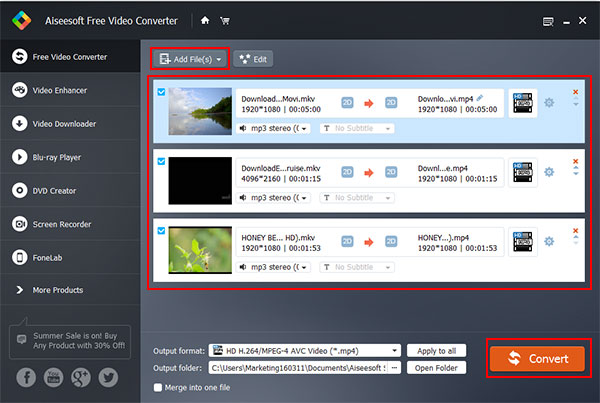Screen dimensions: 600x403
Task: Open No Subtitle dropdown for HONEY BE... HD).mkv
Action: pos(357,267)
